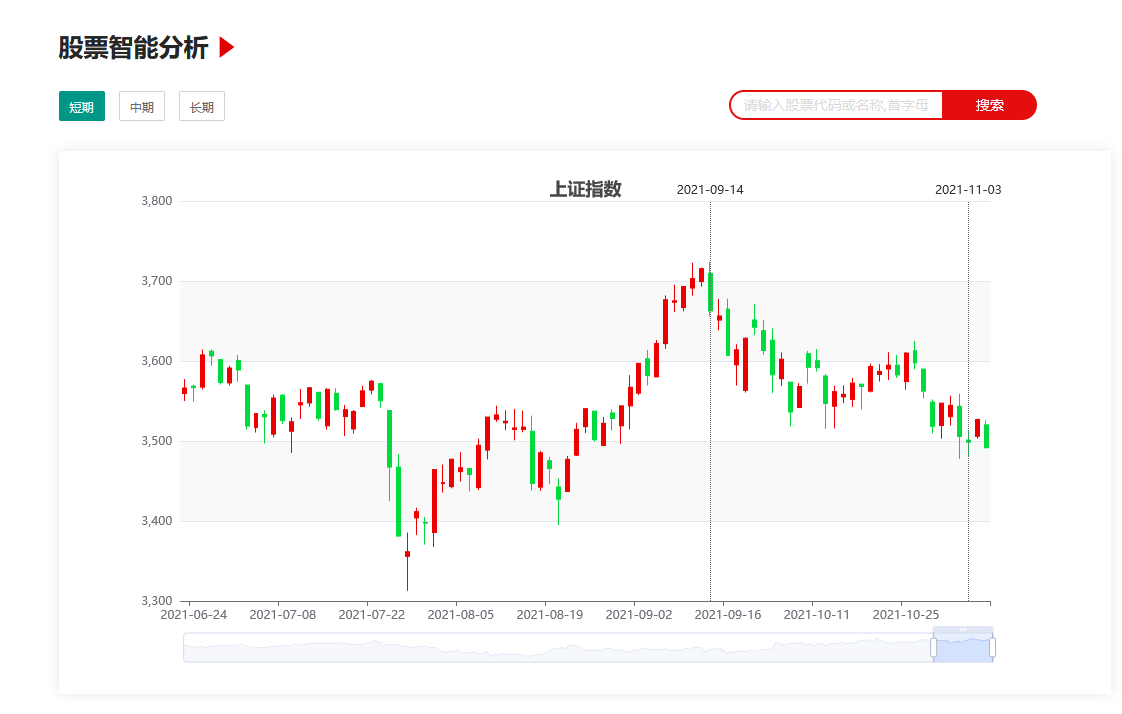Click the 2021-09-16 x-axis date label
1122x714 pixels.
(x=728, y=615)
